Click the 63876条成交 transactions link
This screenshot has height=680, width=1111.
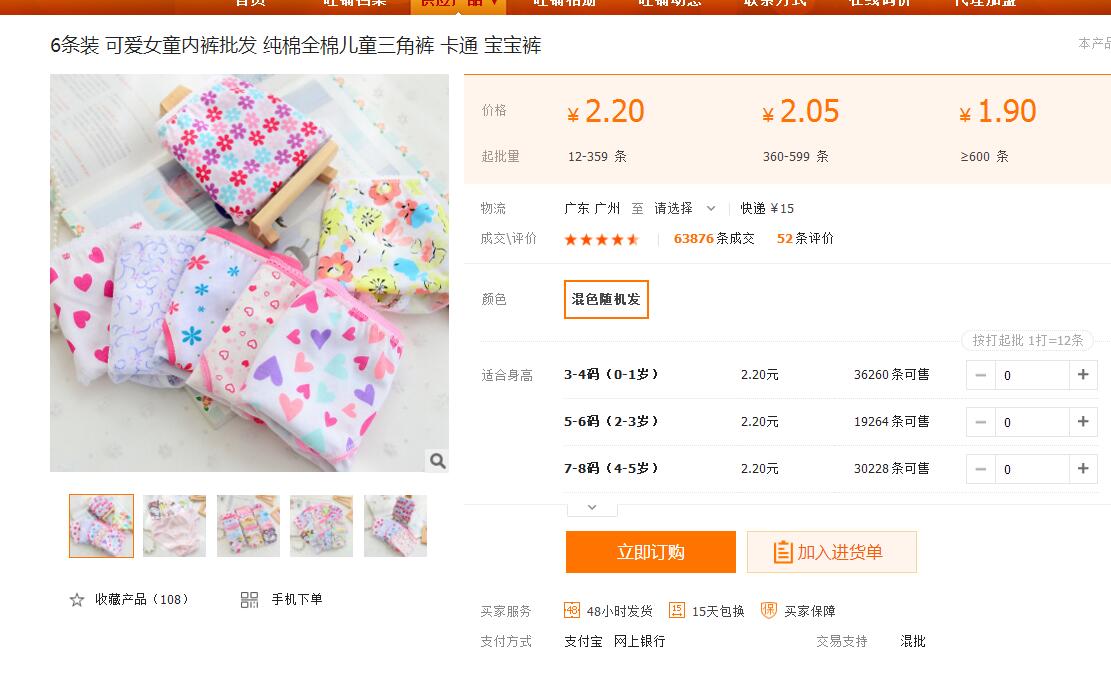(714, 238)
